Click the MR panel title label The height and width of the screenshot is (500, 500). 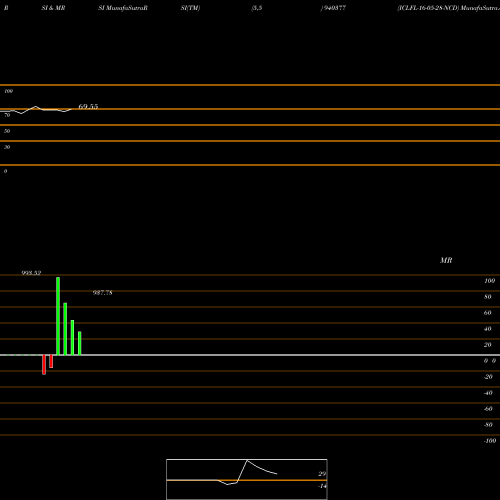[446, 260]
